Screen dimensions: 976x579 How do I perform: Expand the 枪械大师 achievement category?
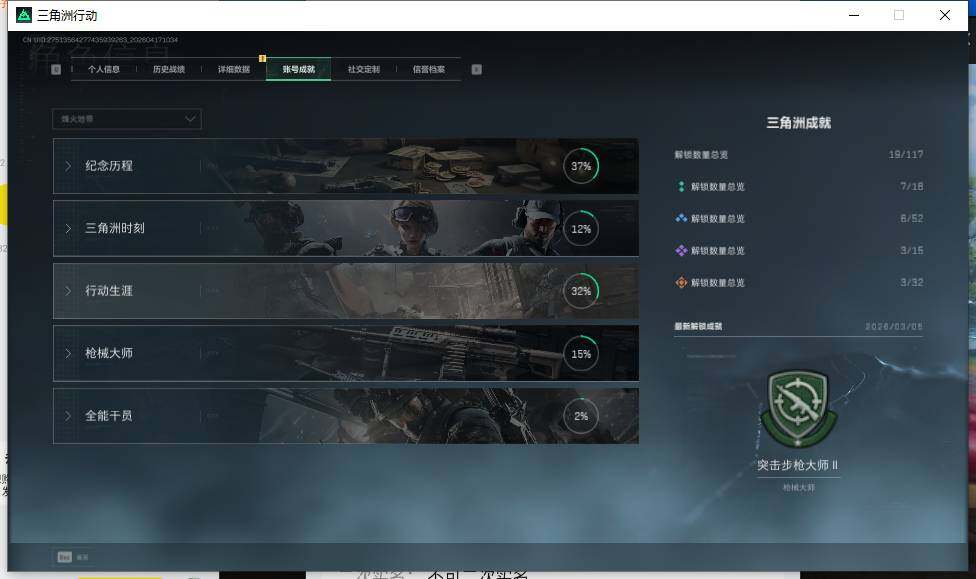point(345,353)
